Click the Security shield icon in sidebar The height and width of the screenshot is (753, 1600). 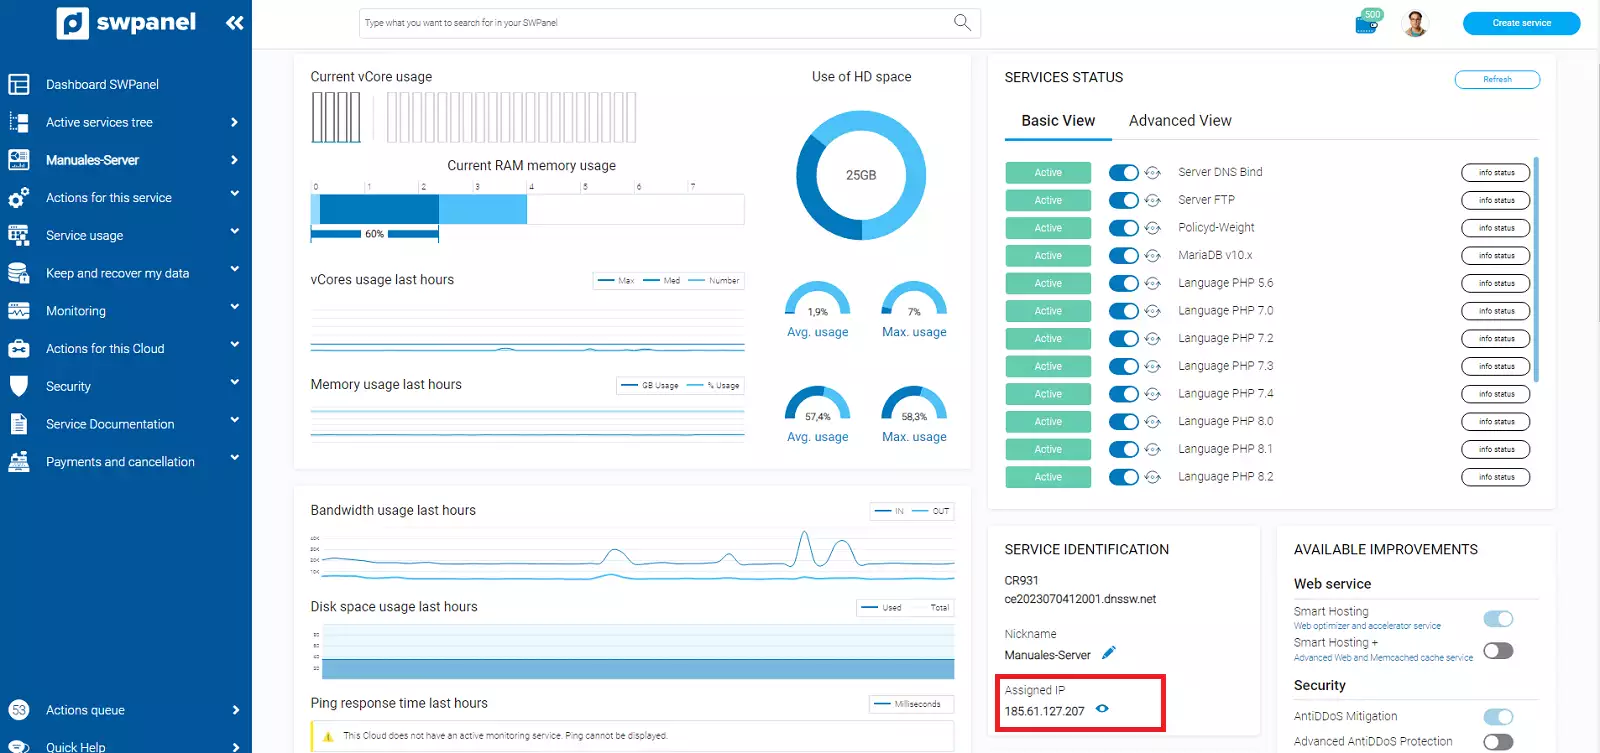click(19, 386)
